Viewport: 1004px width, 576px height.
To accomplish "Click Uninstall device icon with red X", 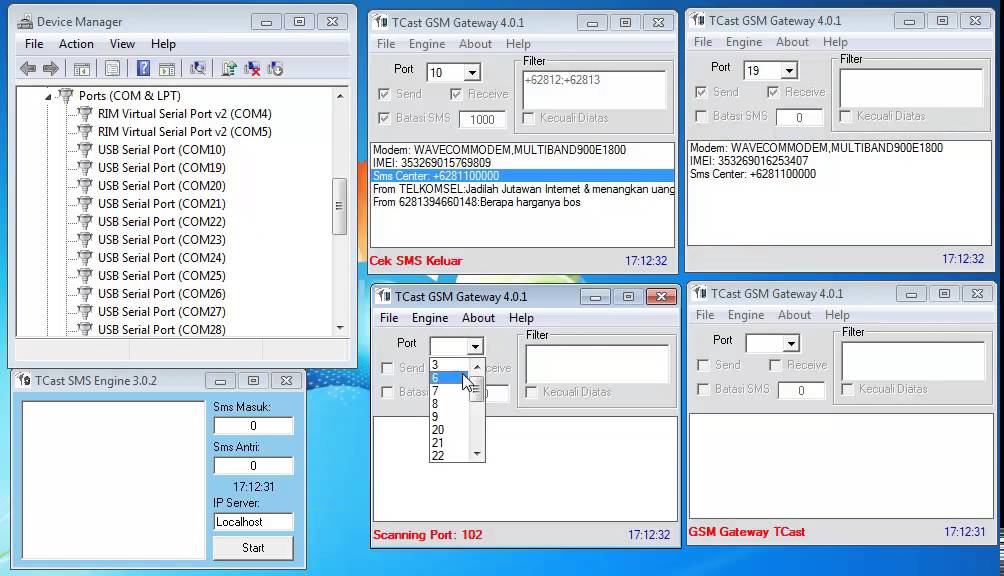I will pos(252,68).
